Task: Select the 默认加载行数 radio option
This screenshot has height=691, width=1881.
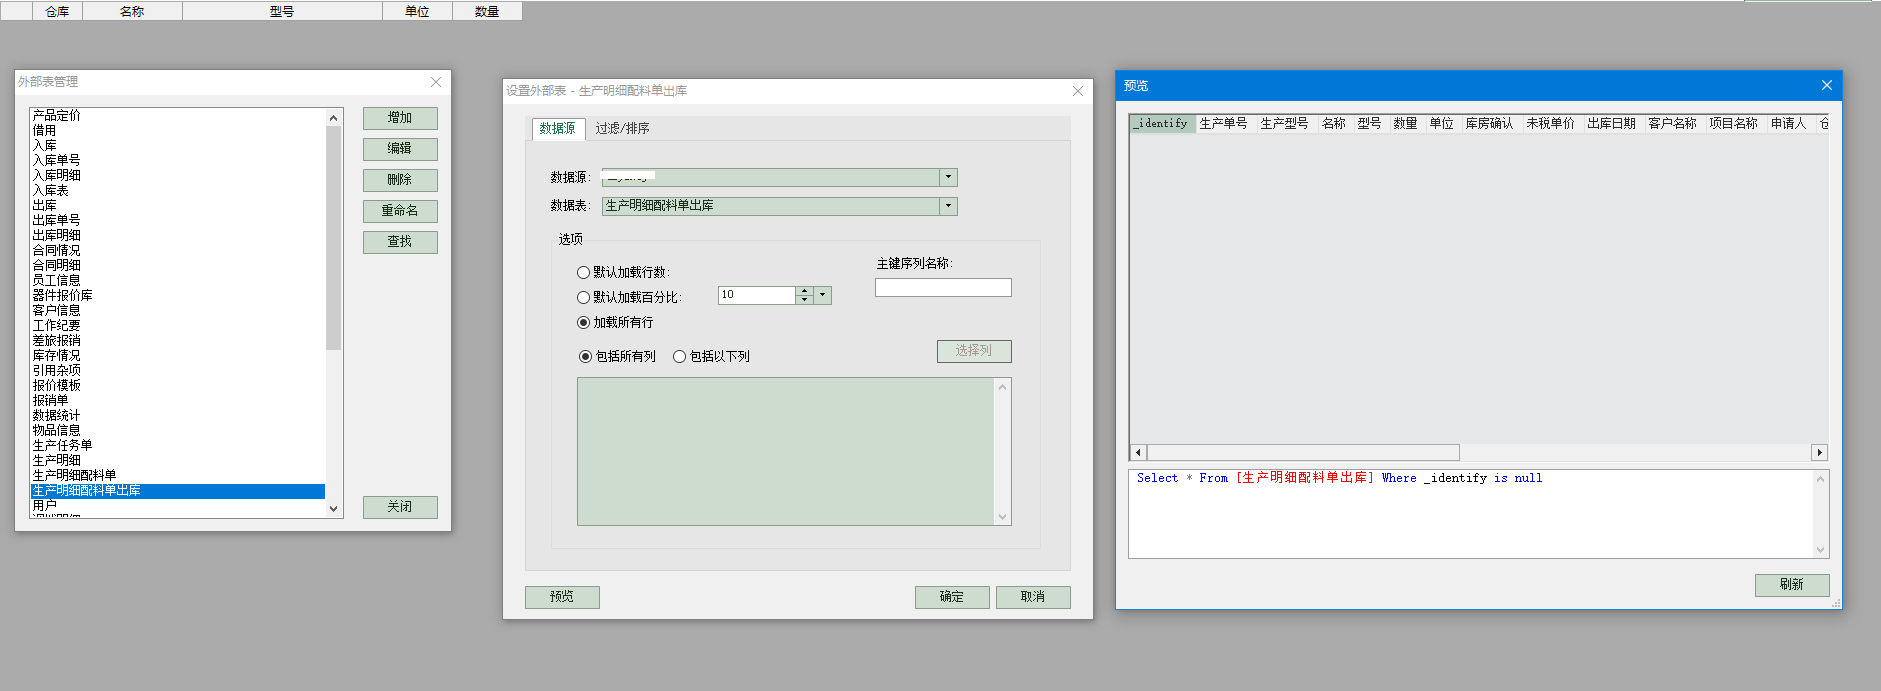Action: pos(584,272)
